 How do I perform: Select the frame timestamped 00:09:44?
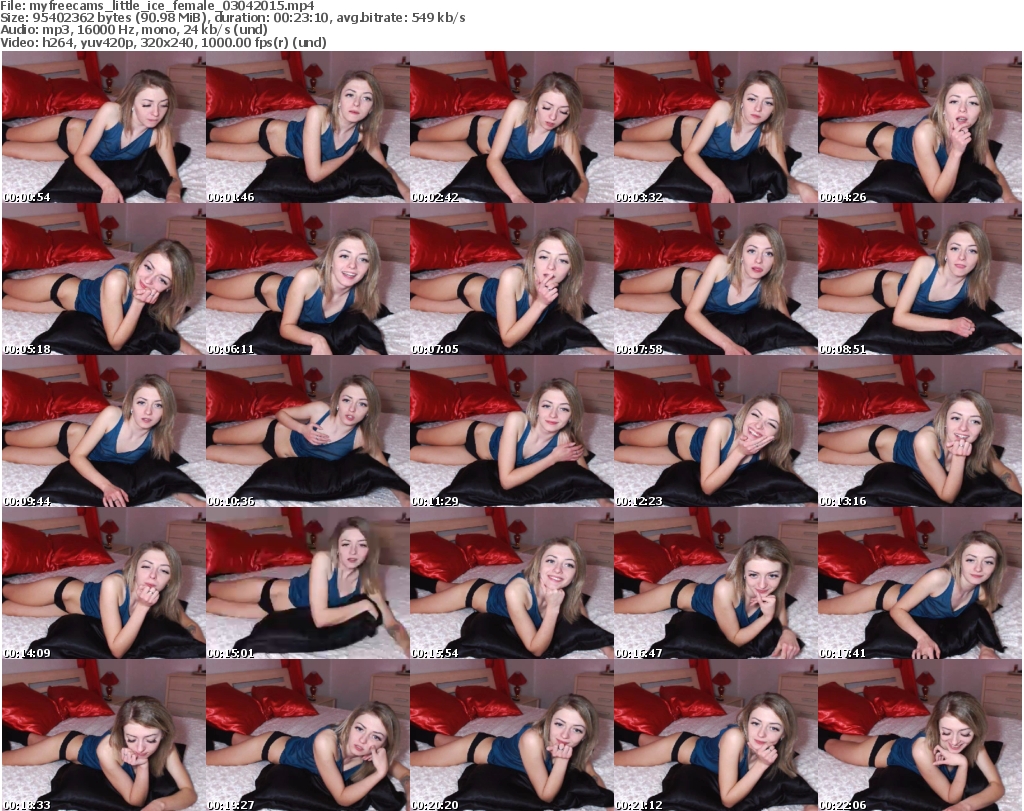[x=104, y=431]
